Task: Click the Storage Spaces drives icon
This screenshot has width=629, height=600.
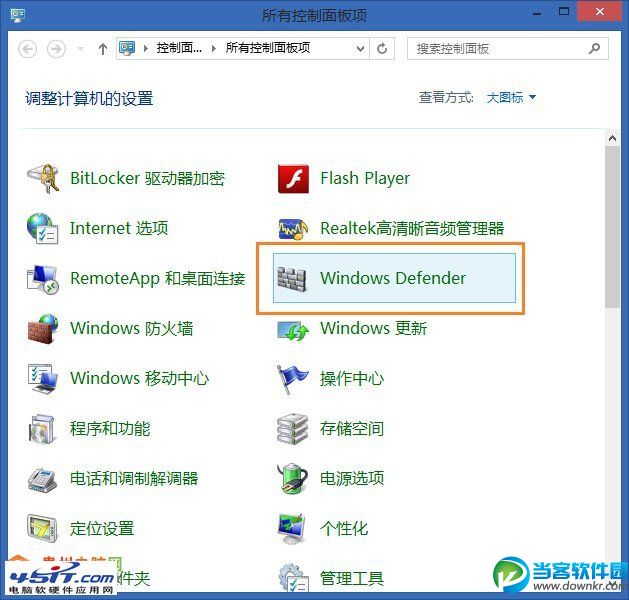Action: (x=292, y=429)
